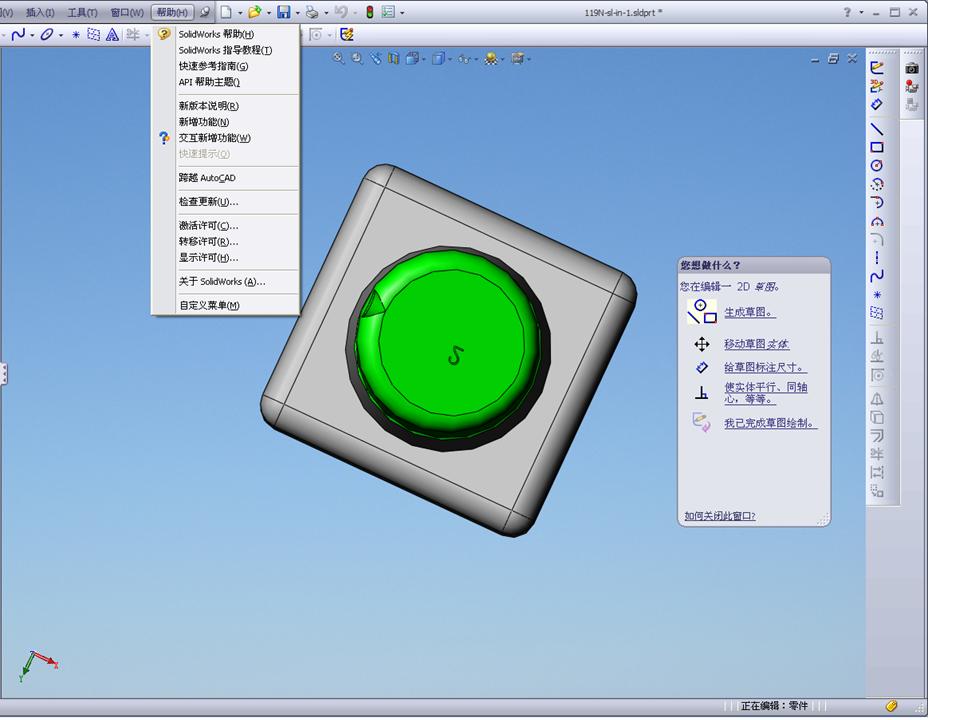
Task: Click the Section View icon
Action: [394, 58]
